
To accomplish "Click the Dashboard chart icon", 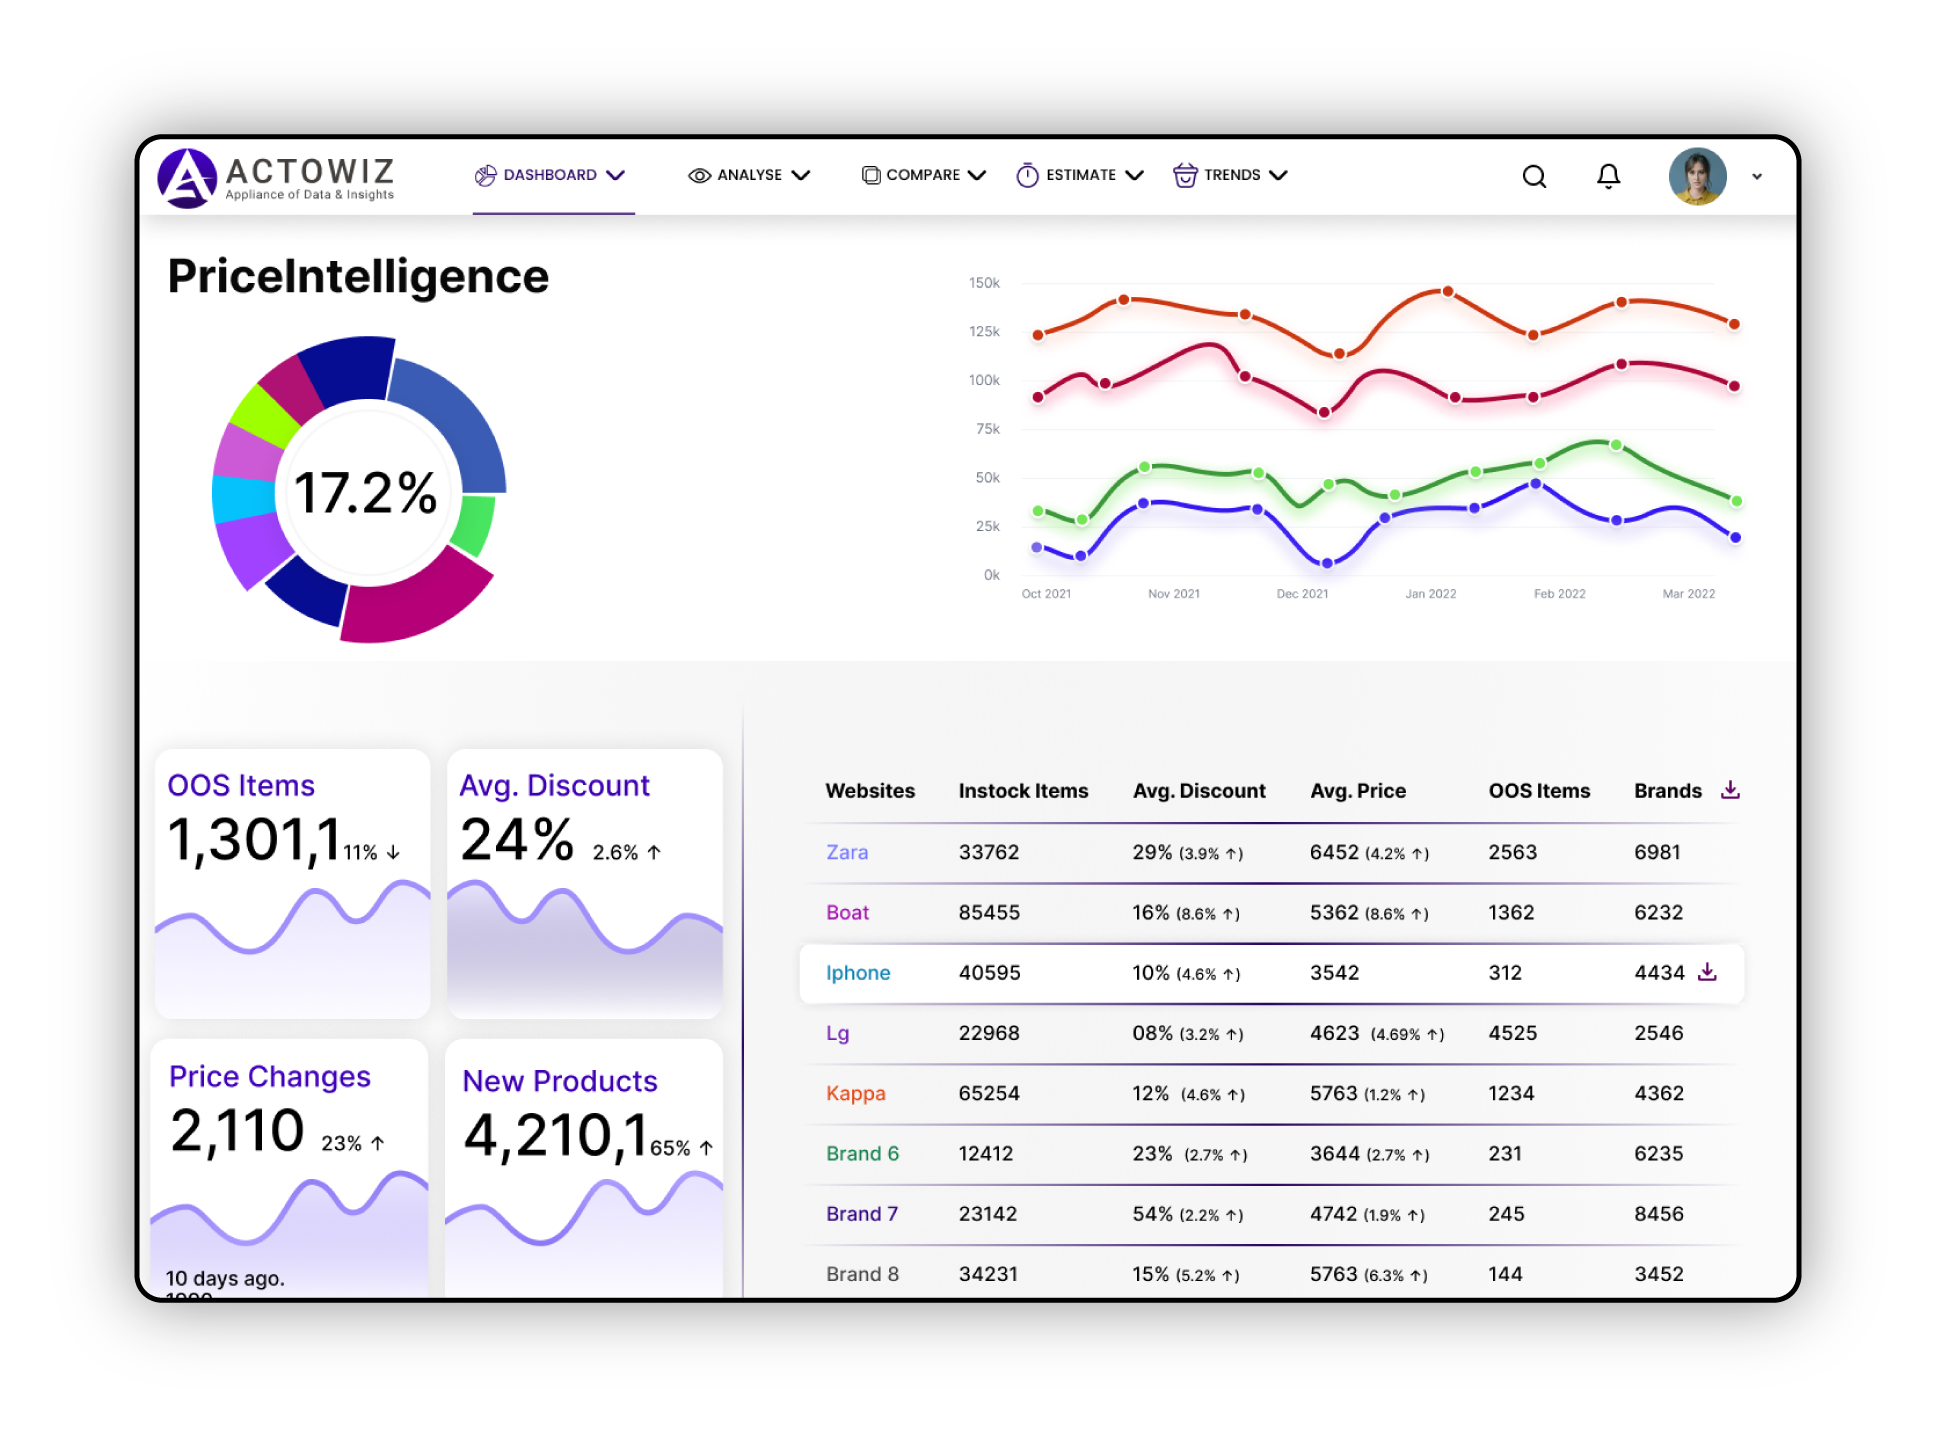I will point(485,175).
